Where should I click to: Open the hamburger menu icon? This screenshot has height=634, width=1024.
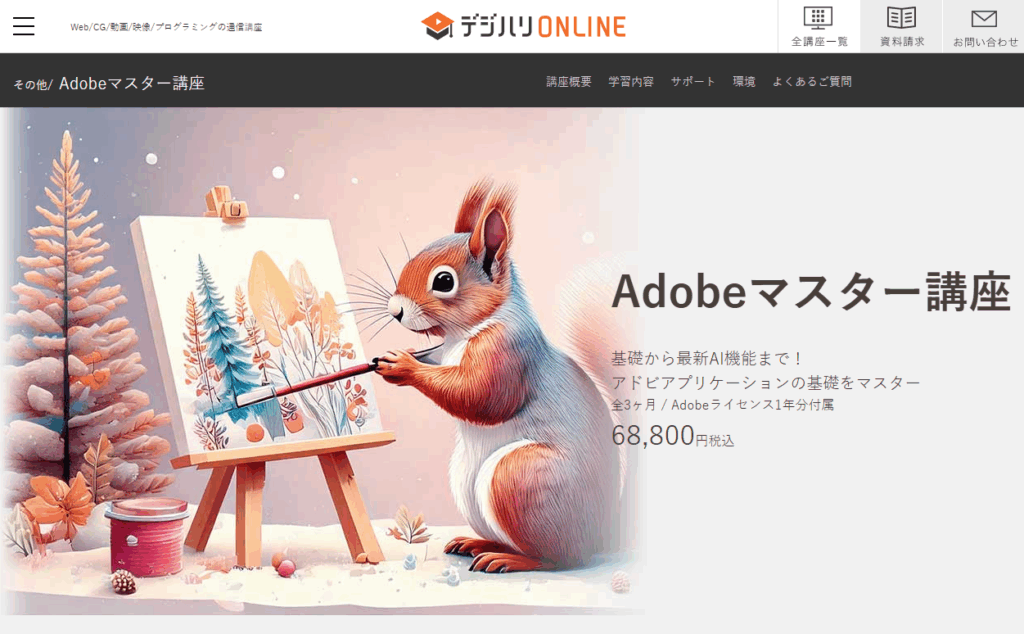pos(24,26)
